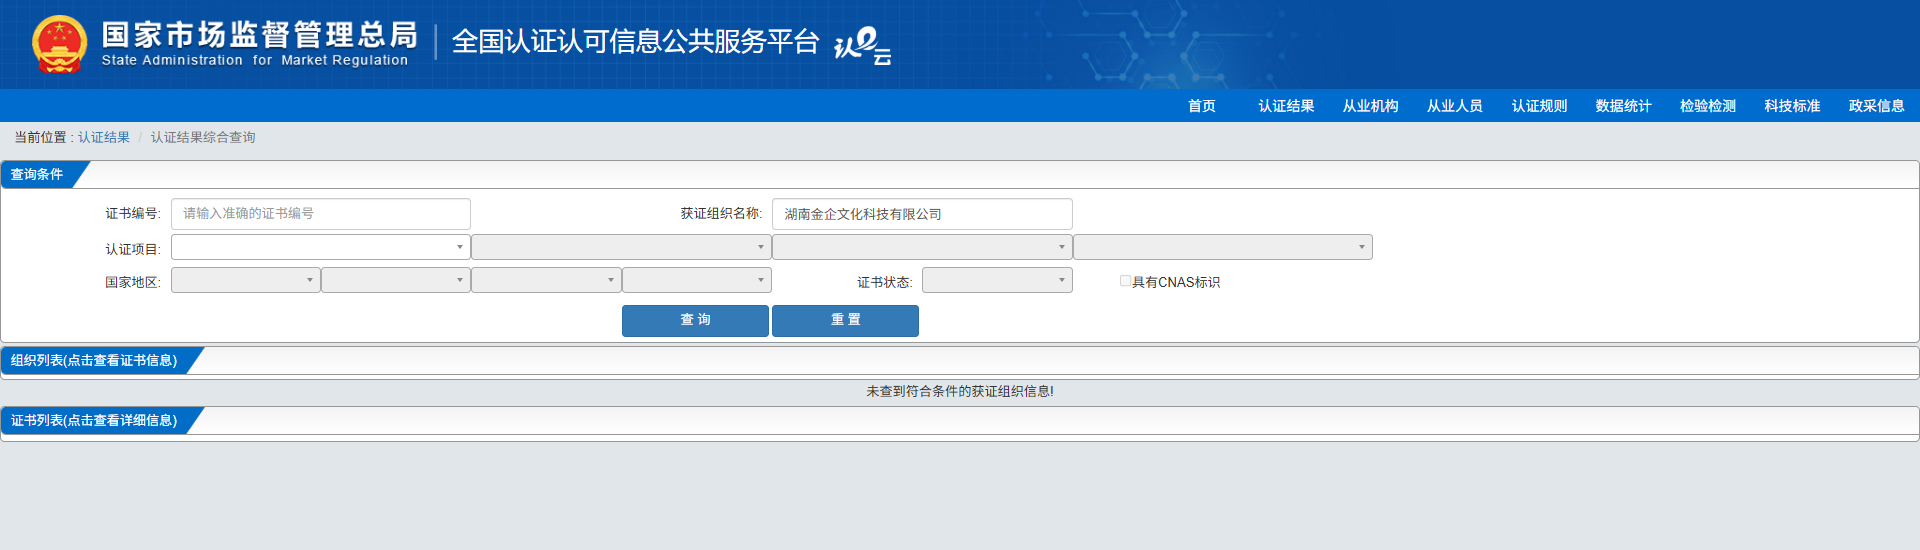Viewport: 1920px width, 550px height.
Task: Open the fourth 认证项目 dropdown
Action: click(1223, 247)
